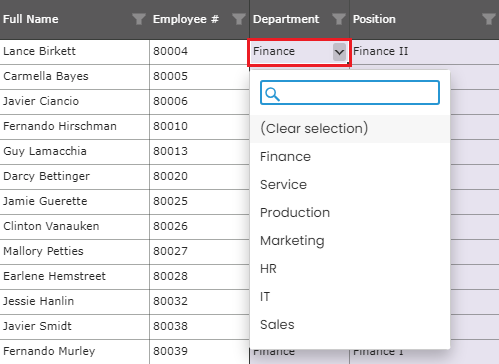Click employee number 80025 cell
This screenshot has height=364, width=499.
[199, 202]
